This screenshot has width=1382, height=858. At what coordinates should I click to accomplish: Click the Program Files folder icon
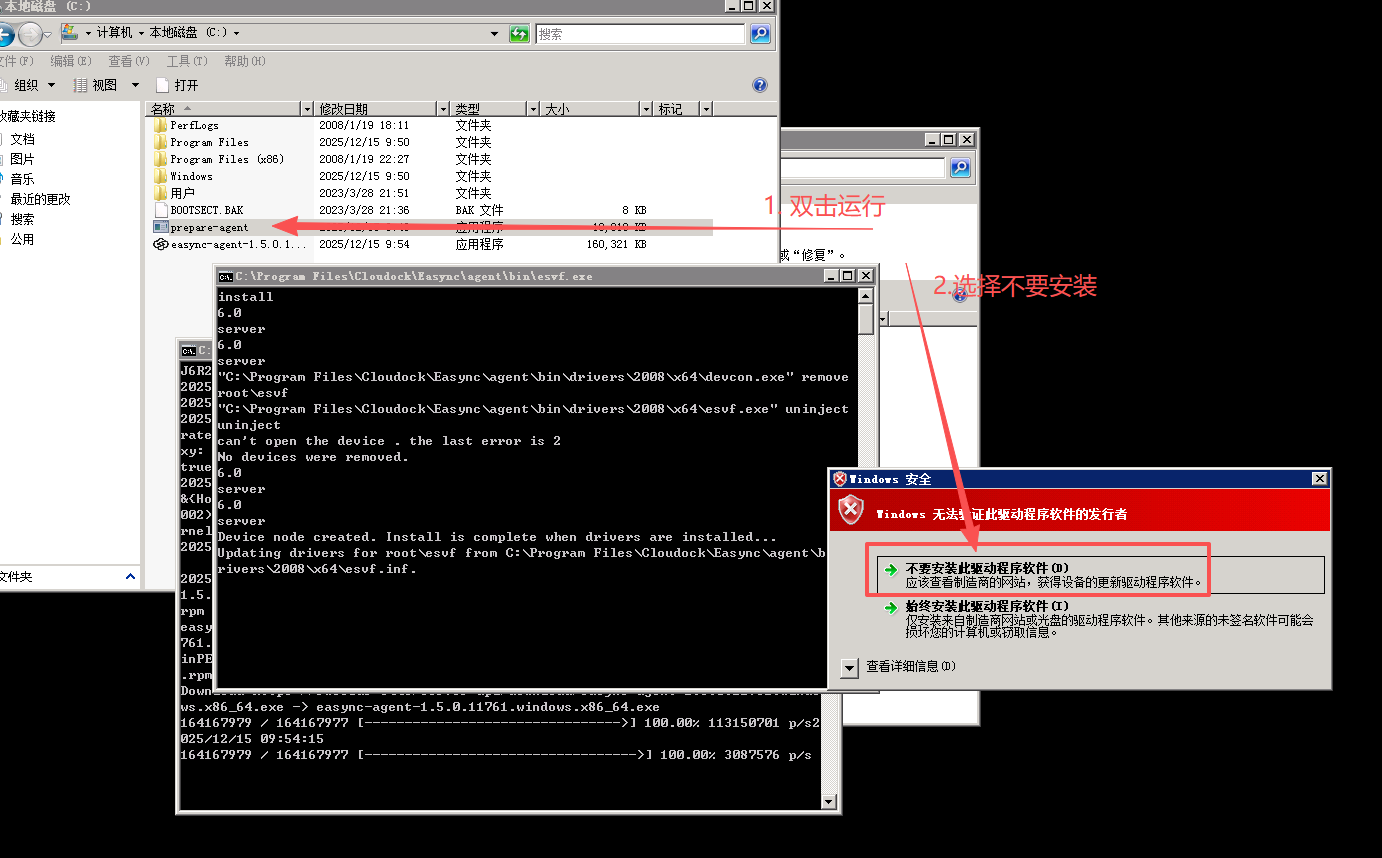click(160, 142)
